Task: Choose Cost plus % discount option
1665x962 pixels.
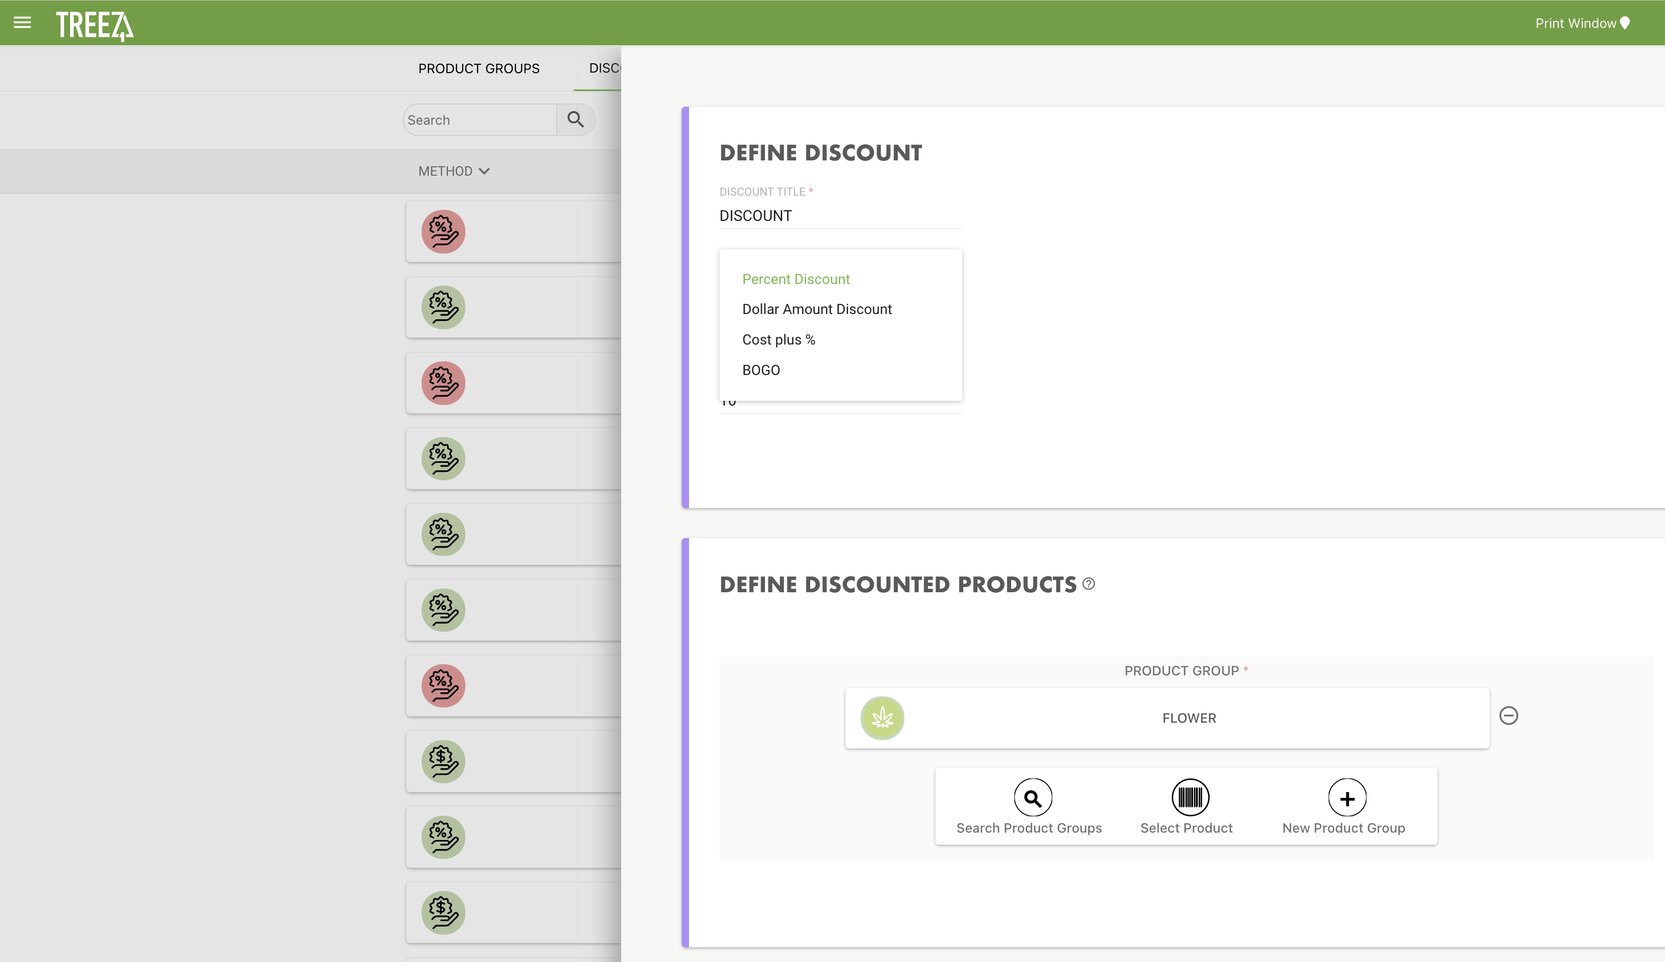Action: pos(778,339)
